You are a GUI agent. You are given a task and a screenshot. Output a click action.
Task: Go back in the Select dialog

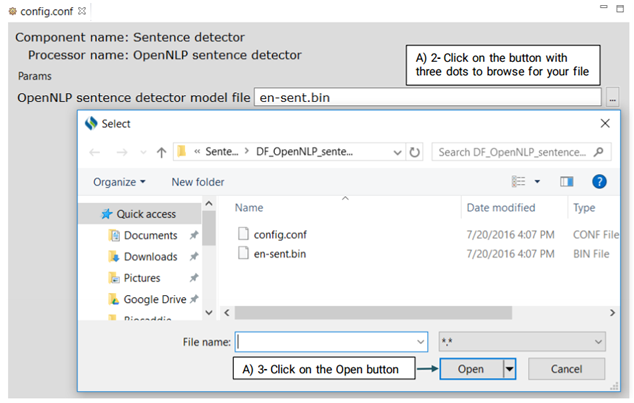(96, 152)
